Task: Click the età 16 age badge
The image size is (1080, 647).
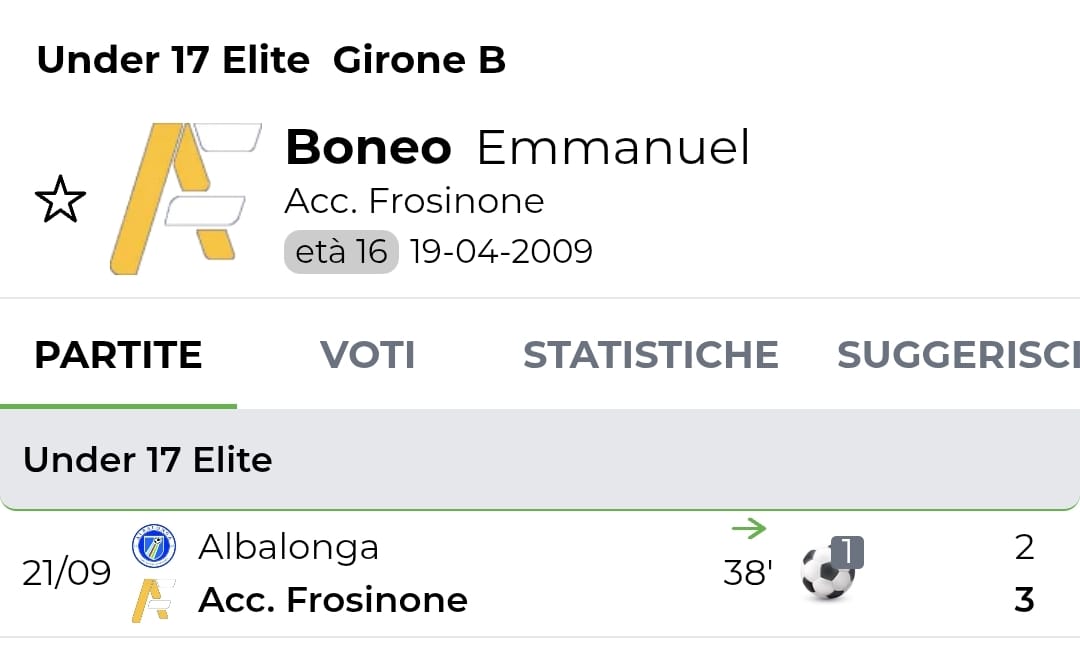Action: click(x=341, y=251)
